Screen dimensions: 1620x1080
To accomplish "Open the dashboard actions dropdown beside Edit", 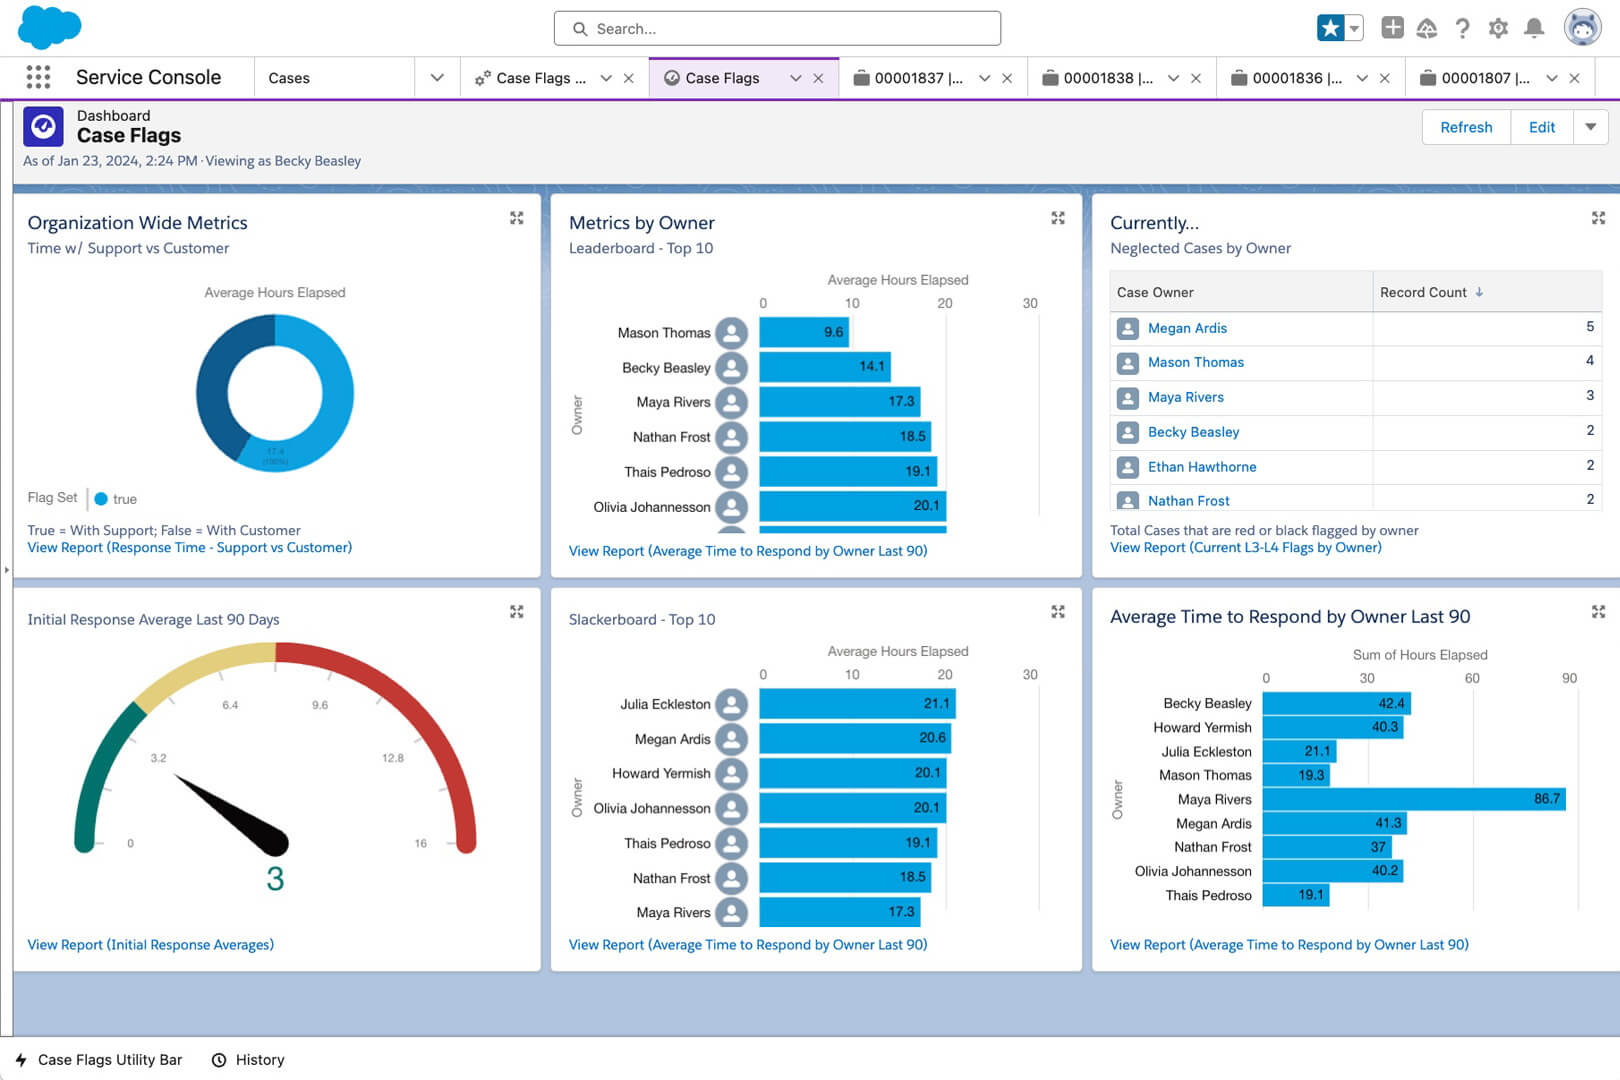I will pos(1590,127).
